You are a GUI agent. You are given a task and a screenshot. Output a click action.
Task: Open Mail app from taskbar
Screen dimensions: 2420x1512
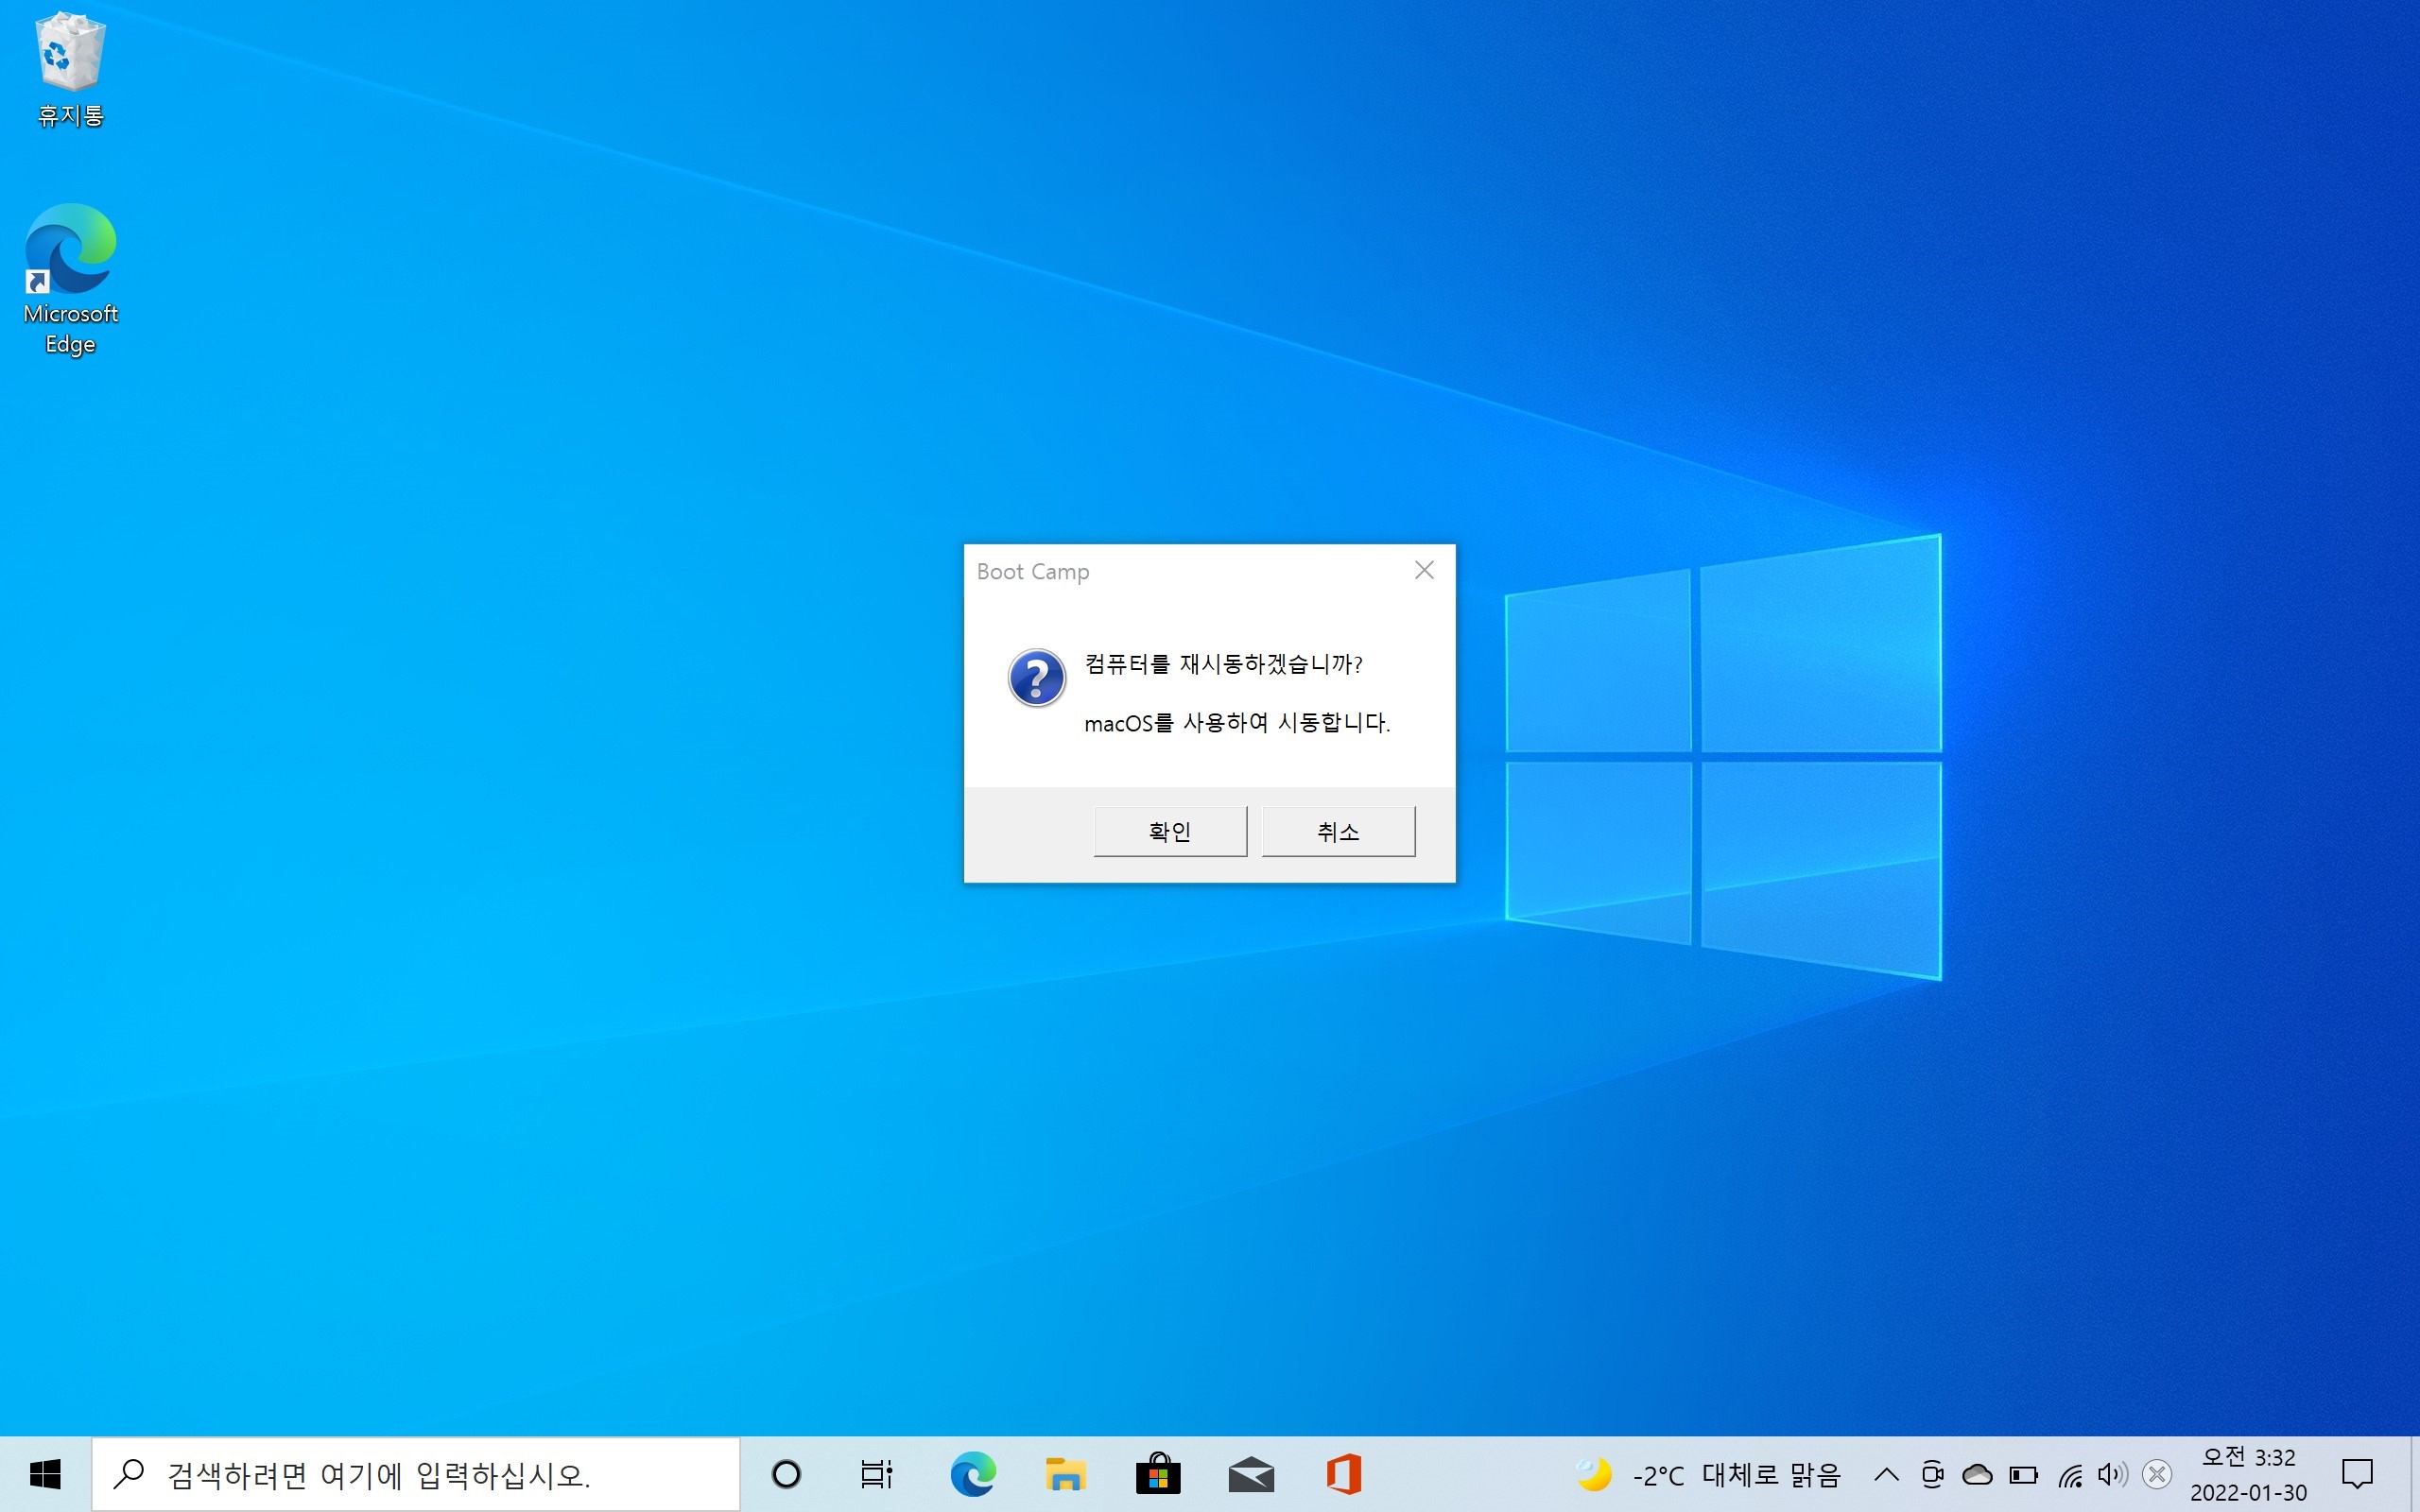tap(1251, 1474)
